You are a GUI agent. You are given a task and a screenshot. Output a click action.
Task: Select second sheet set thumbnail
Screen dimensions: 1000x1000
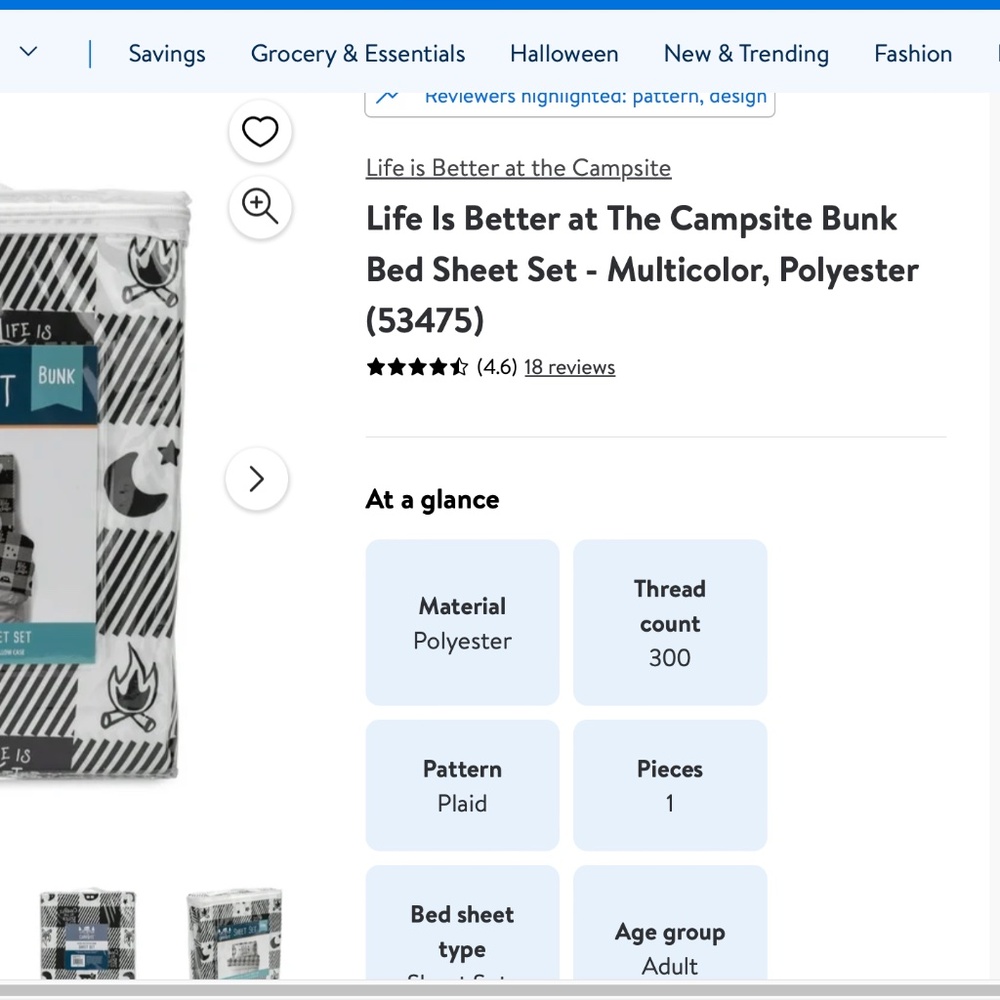click(x=235, y=934)
